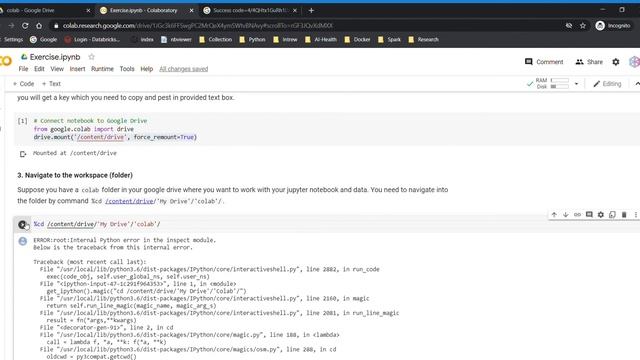The width and height of the screenshot is (640, 360).
Task: Close the Exercise.ipynb browser tab
Action: [191, 10]
